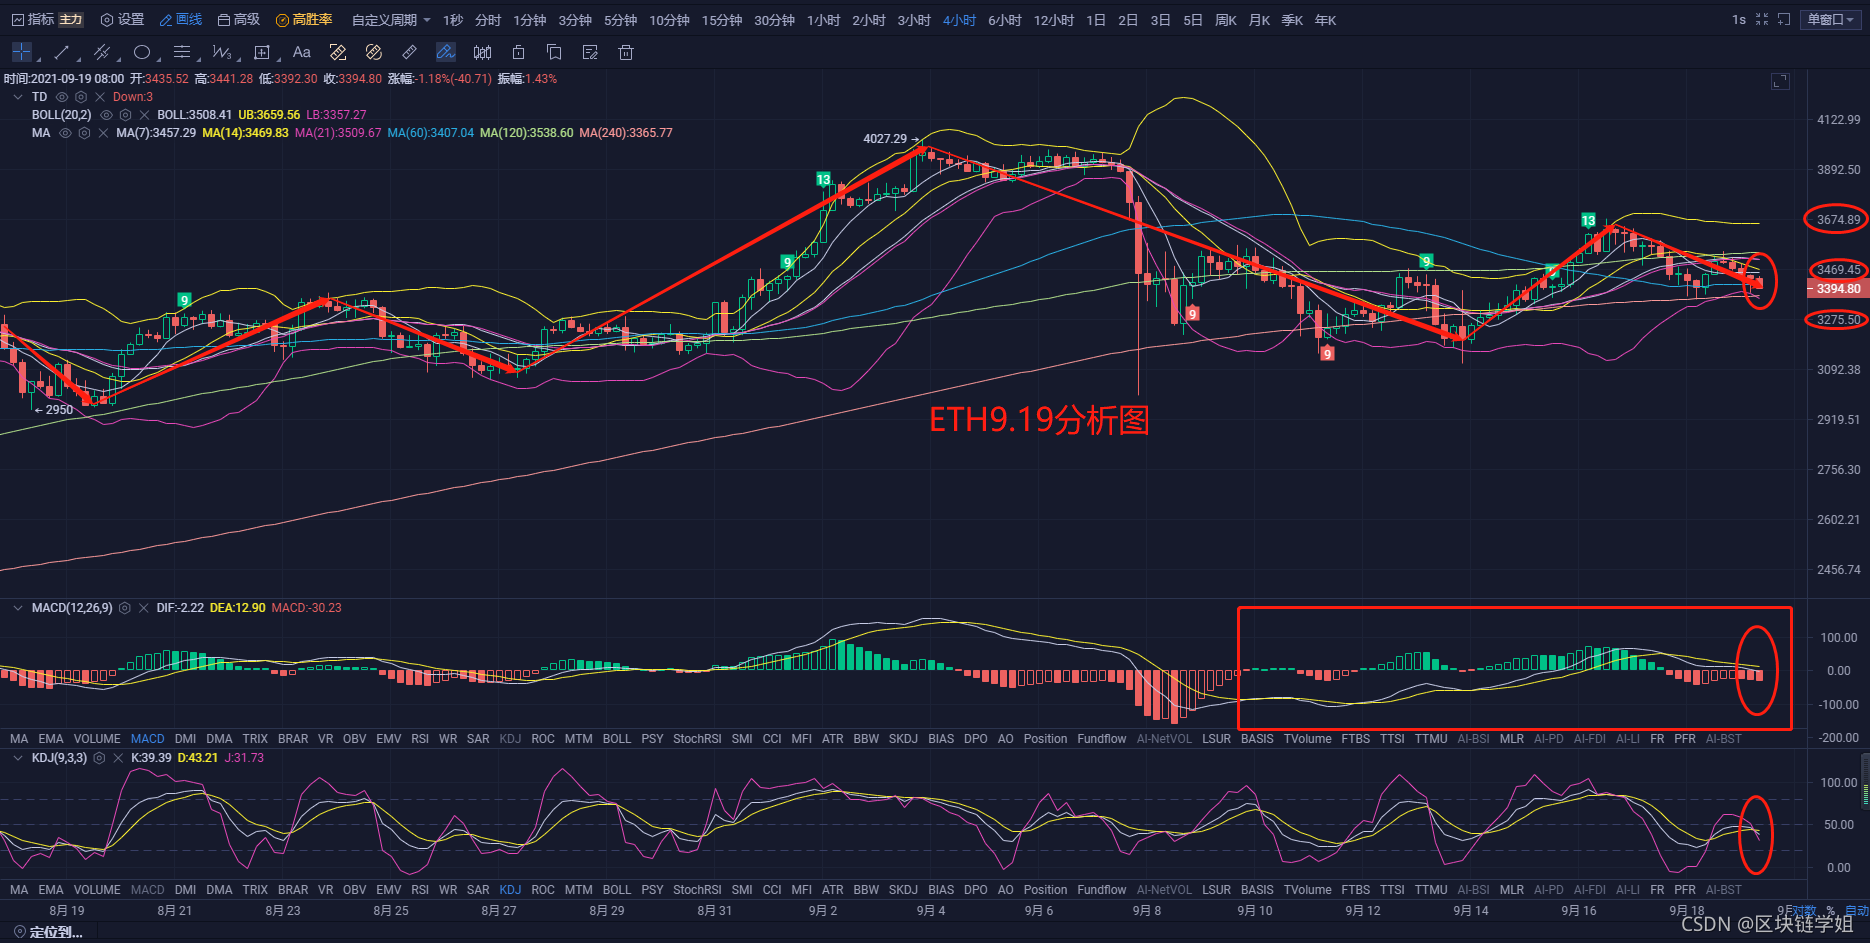
Task: Select KDJ in the MACD panel indicator row
Action: point(510,739)
